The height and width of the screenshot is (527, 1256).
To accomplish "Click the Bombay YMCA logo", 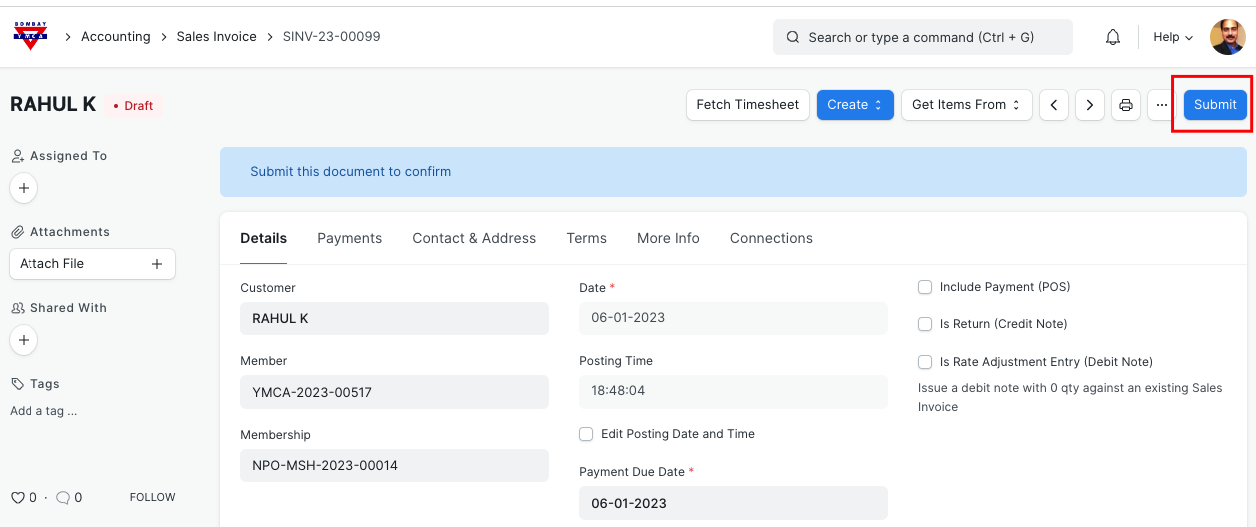I will (x=30, y=36).
